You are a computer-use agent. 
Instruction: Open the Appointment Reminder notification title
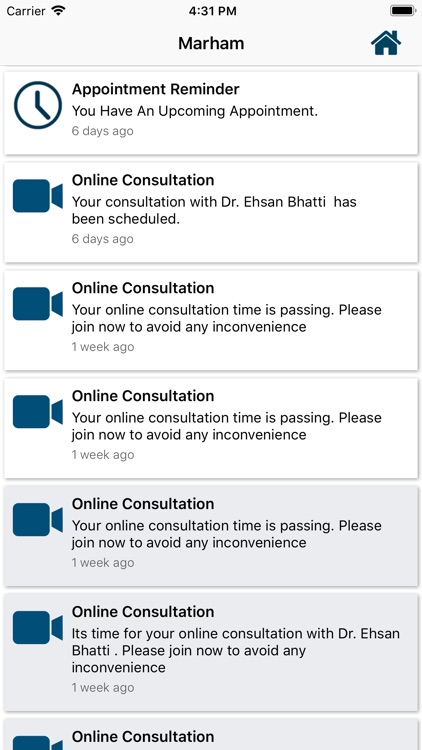point(155,89)
